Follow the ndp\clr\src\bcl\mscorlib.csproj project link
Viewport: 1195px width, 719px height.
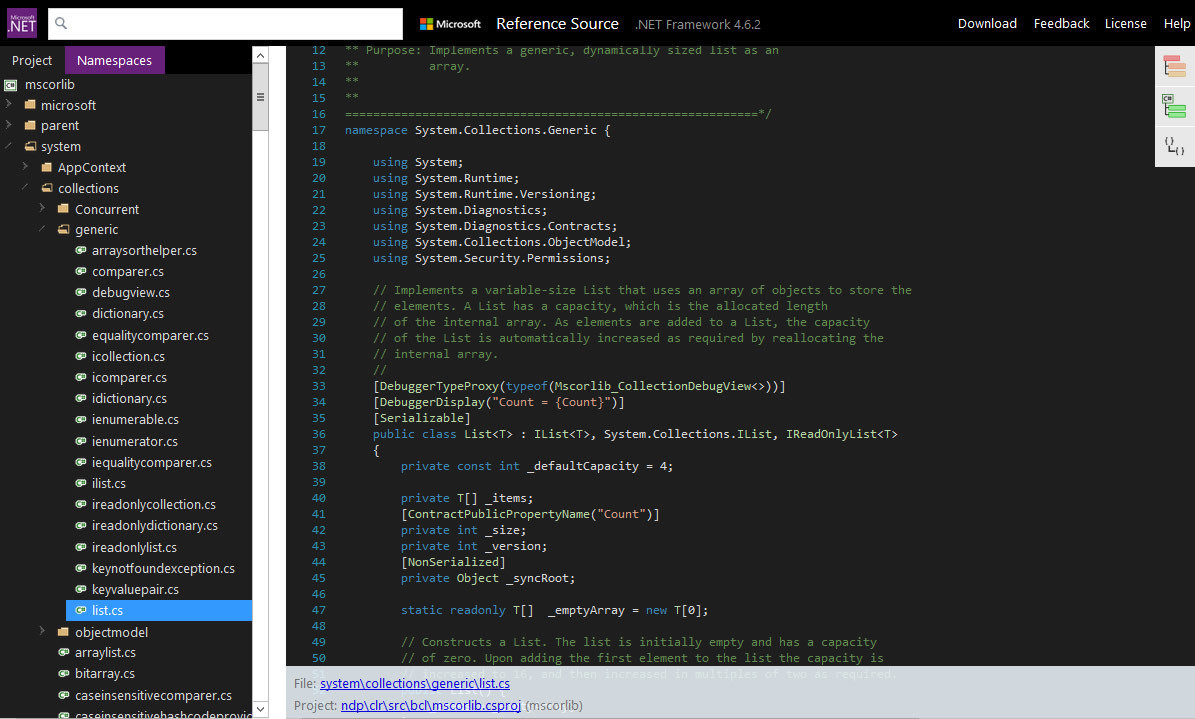[431, 705]
